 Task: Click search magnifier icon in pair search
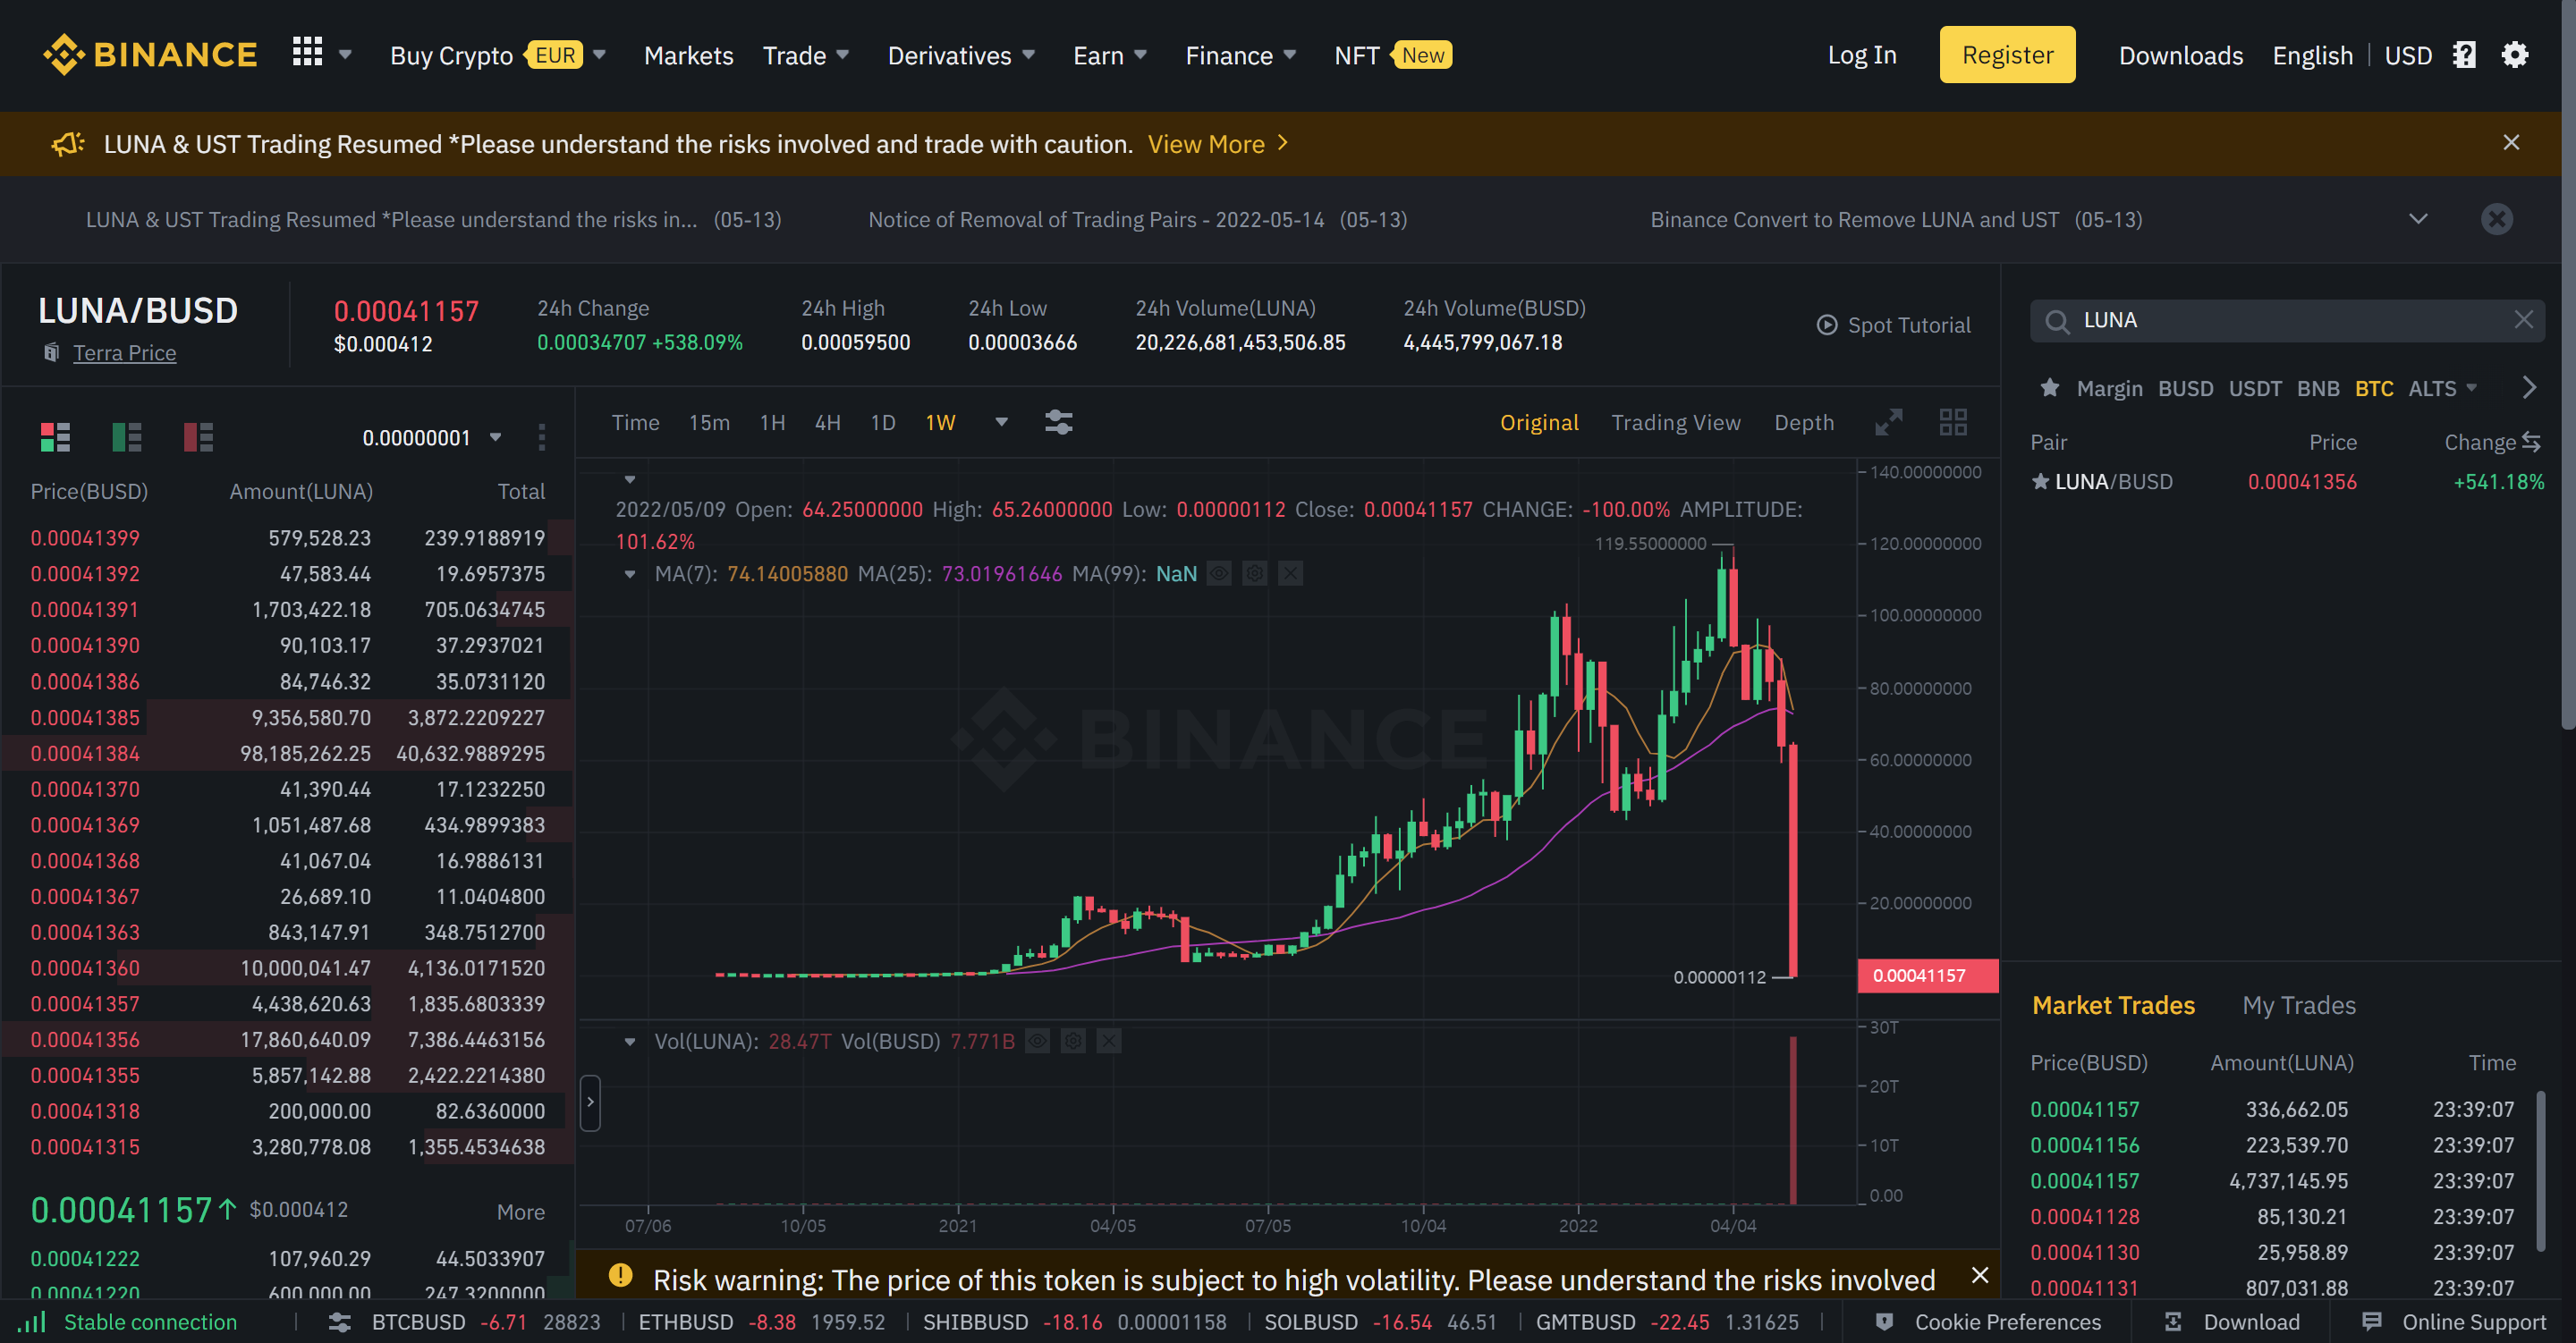pyautogui.click(x=2057, y=321)
